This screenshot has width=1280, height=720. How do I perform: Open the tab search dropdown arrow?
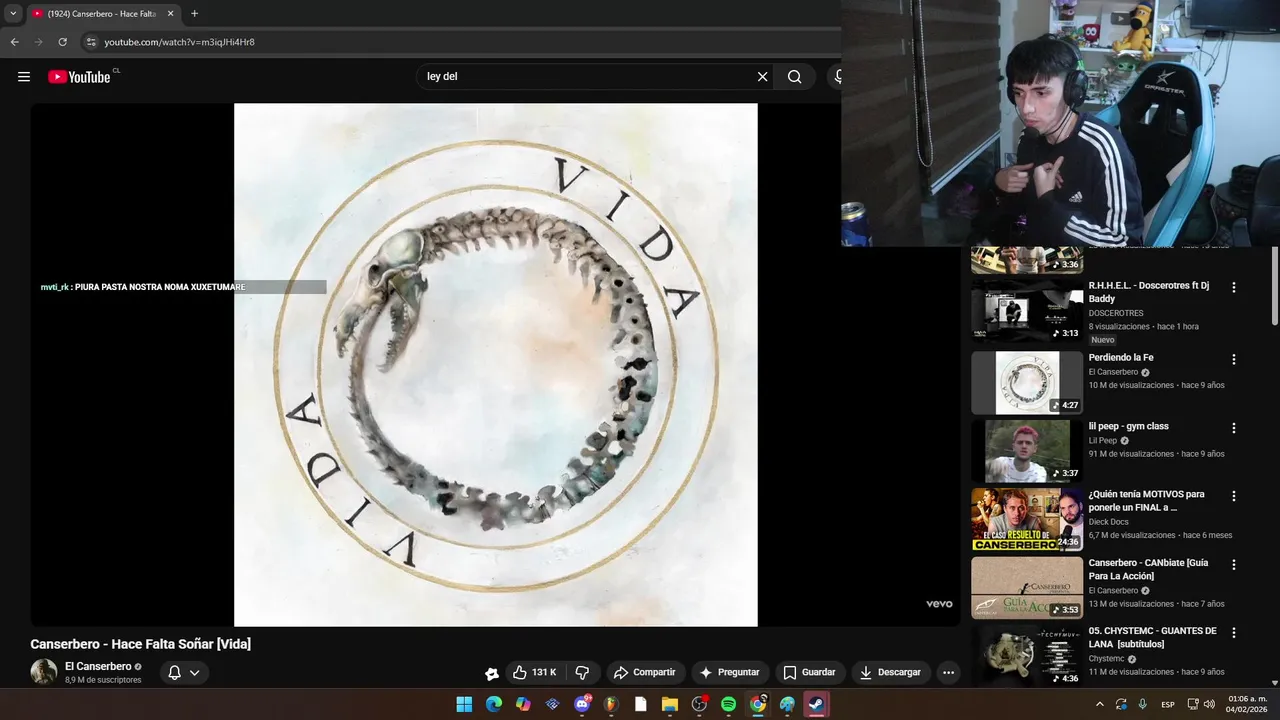coord(13,14)
